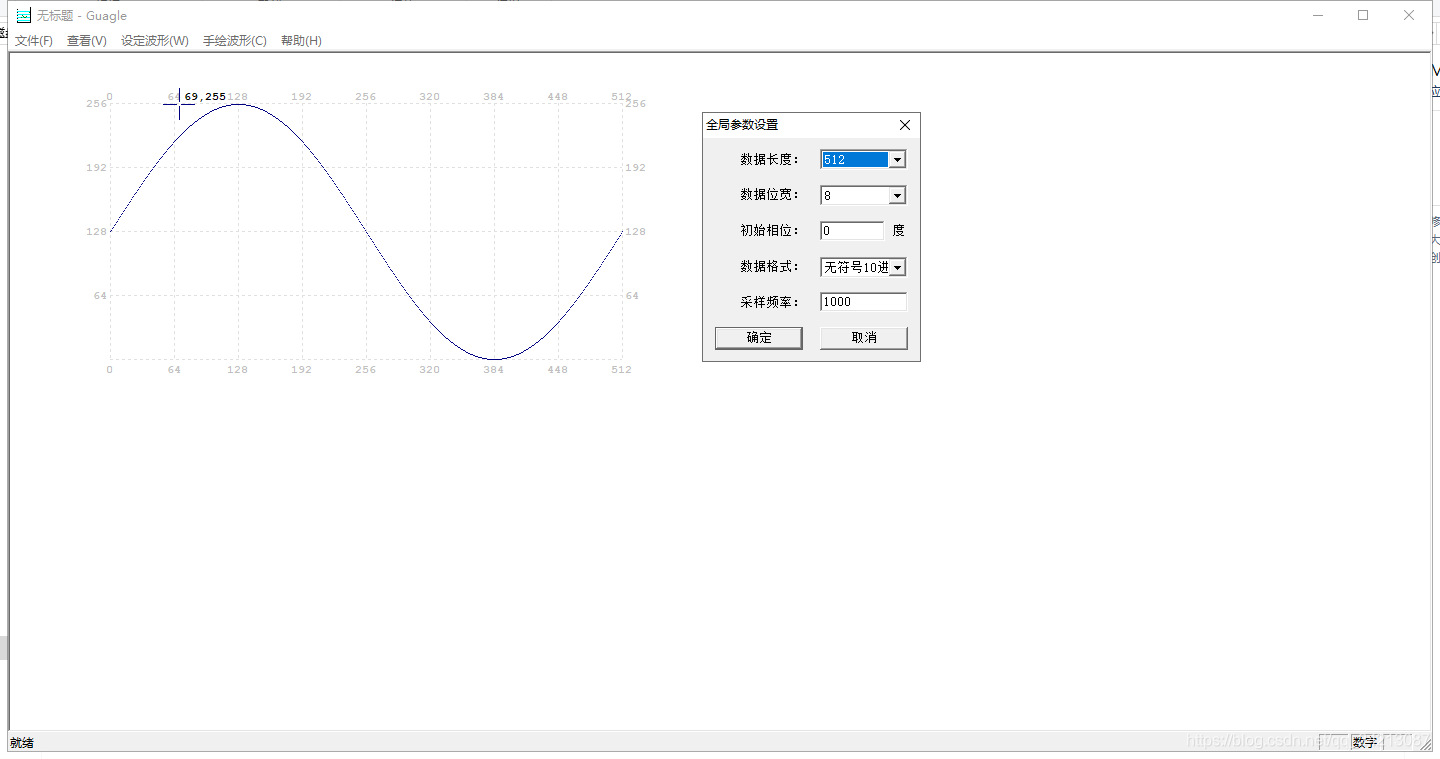This screenshot has height=759, width=1440.
Task: Click the 采样频率: label
Action: point(770,302)
